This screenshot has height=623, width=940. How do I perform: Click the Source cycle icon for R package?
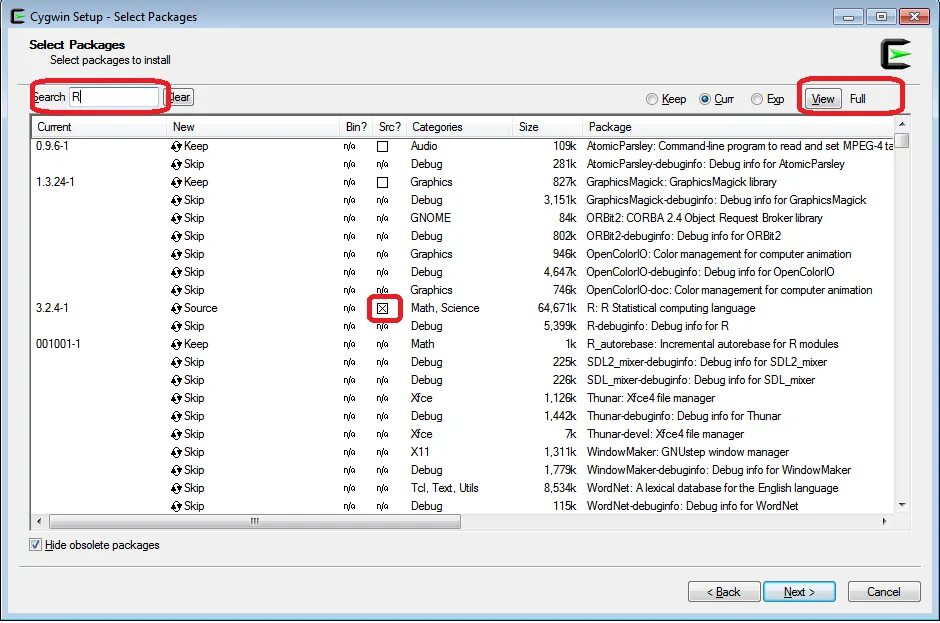176,308
